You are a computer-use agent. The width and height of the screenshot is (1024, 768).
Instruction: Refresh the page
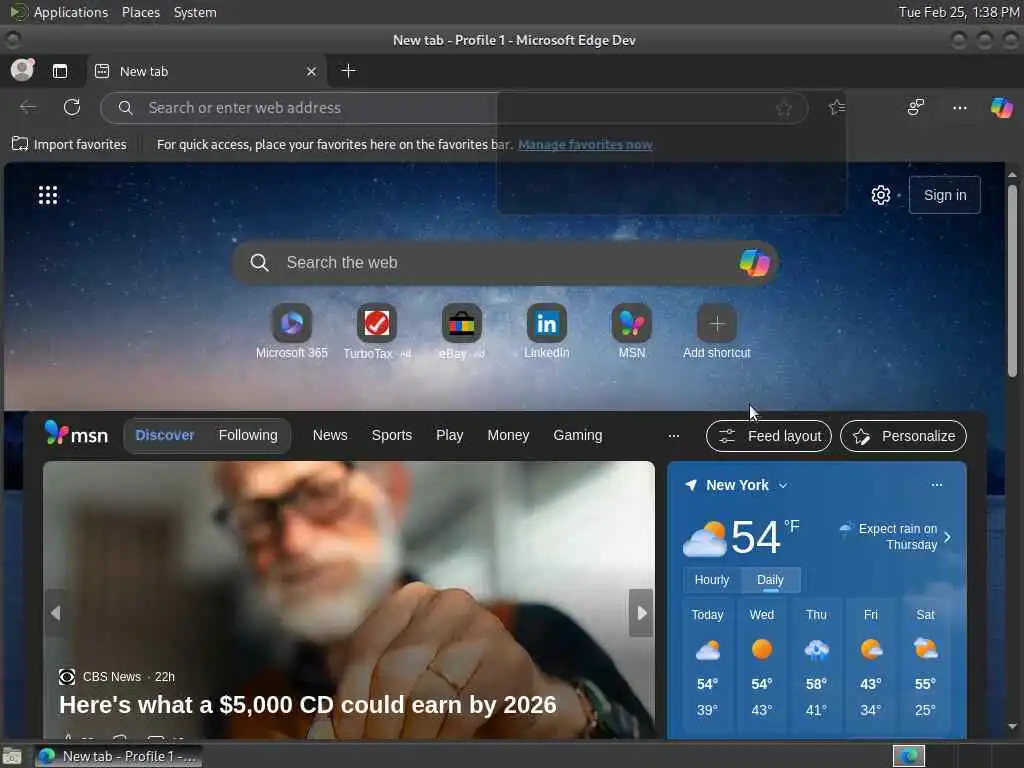[72, 107]
